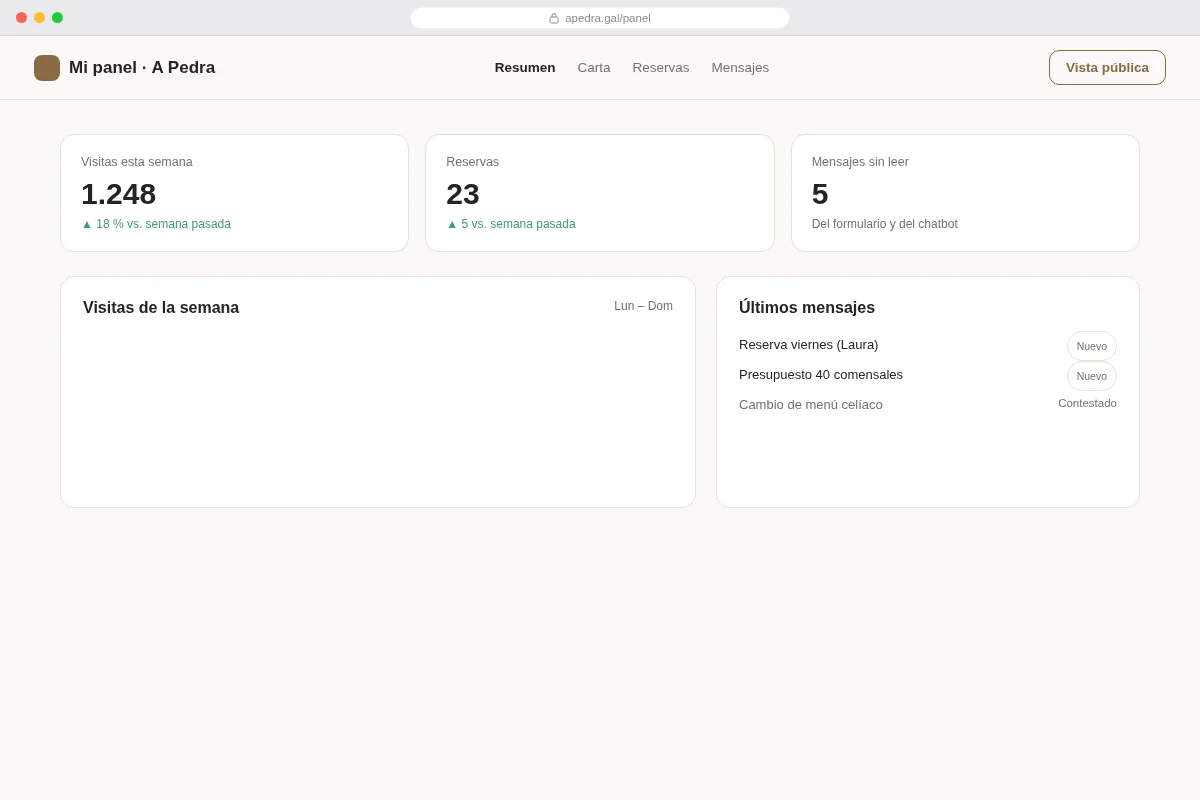Click the Nuevo badge for Presupuesto 40 comensales
Screen dimensions: 1200x800
[1092, 376]
